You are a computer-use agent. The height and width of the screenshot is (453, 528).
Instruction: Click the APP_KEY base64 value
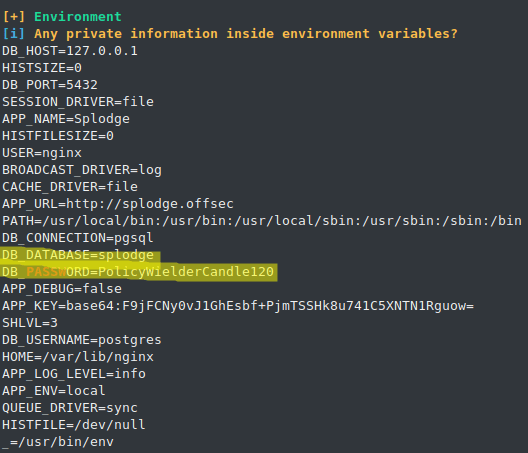point(270,306)
